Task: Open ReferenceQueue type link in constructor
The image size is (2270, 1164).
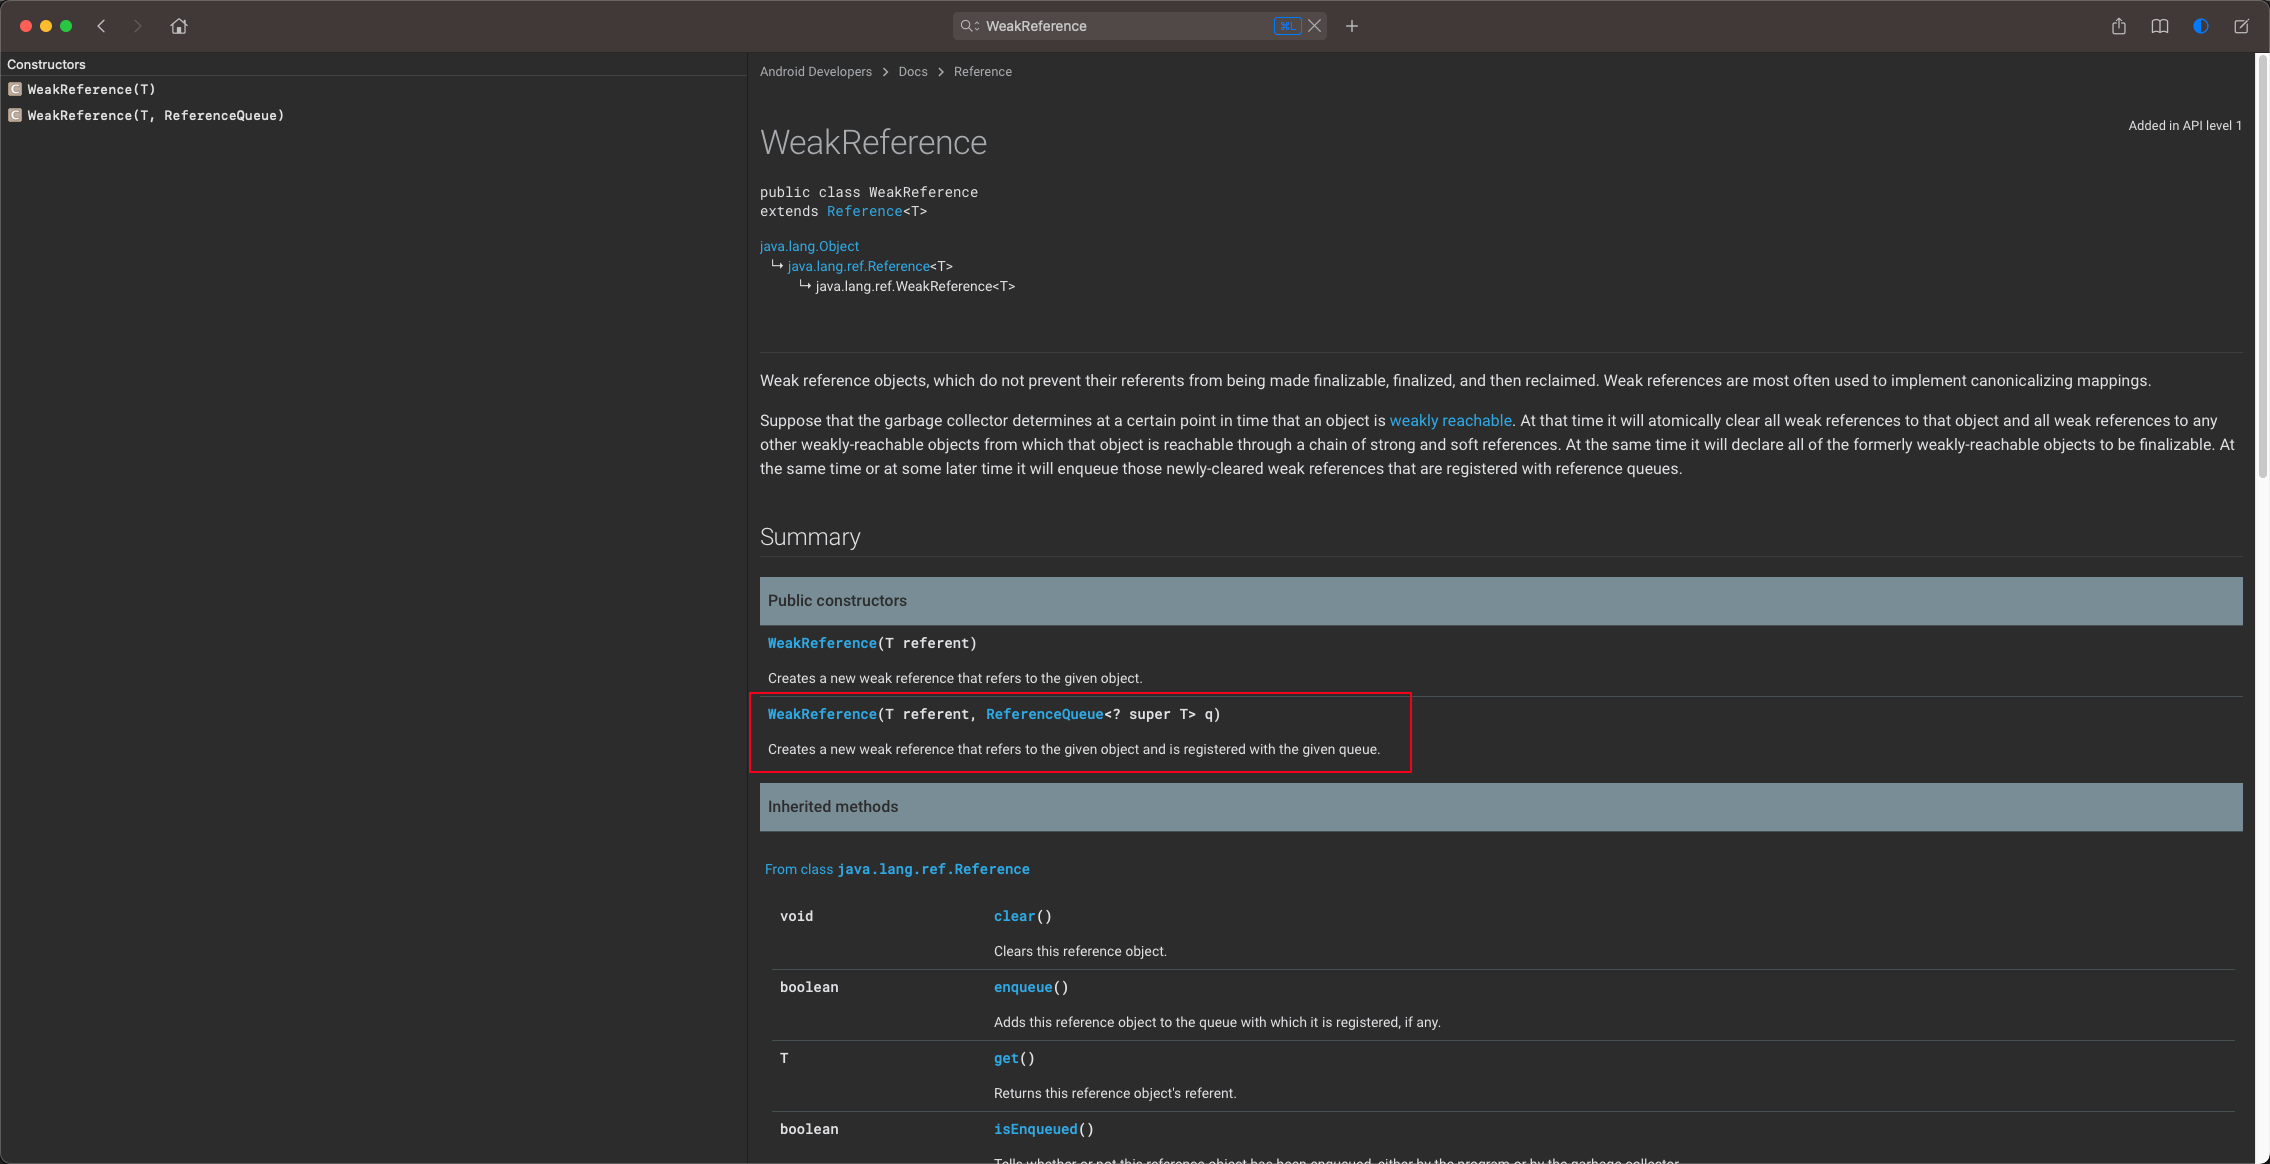Action: tap(1045, 714)
